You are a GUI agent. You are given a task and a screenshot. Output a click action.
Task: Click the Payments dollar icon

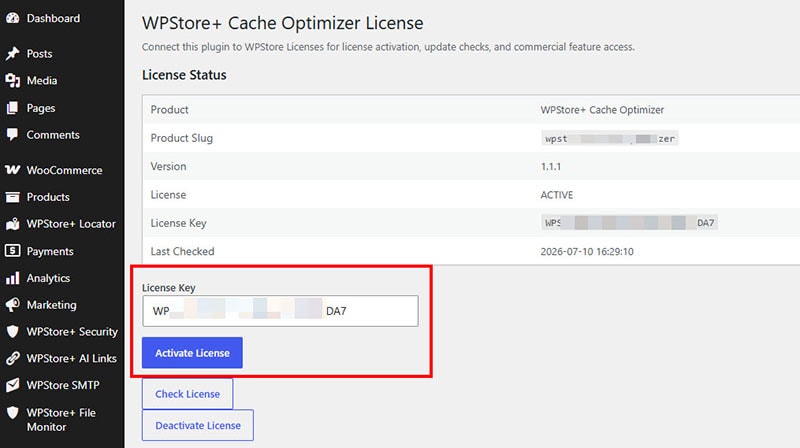click(x=13, y=251)
